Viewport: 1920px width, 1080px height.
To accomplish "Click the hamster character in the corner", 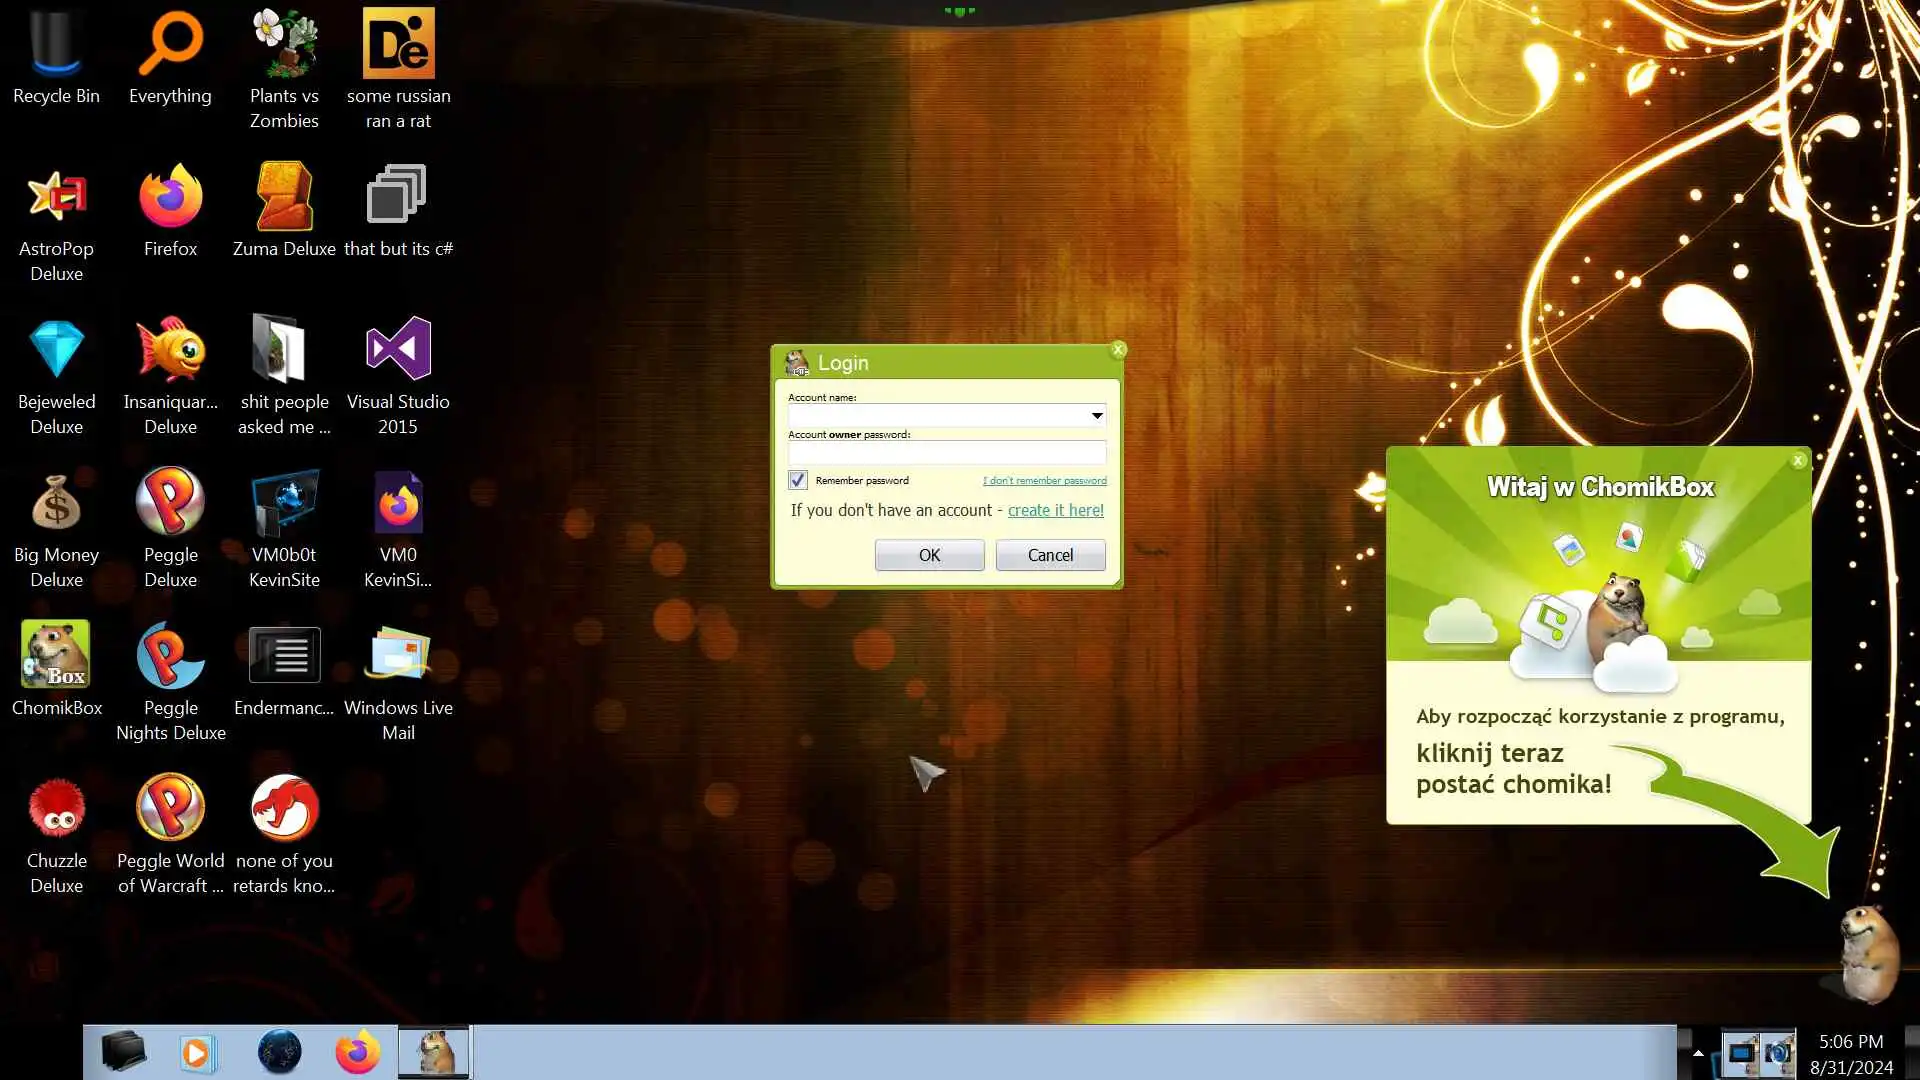I will click(x=1868, y=952).
